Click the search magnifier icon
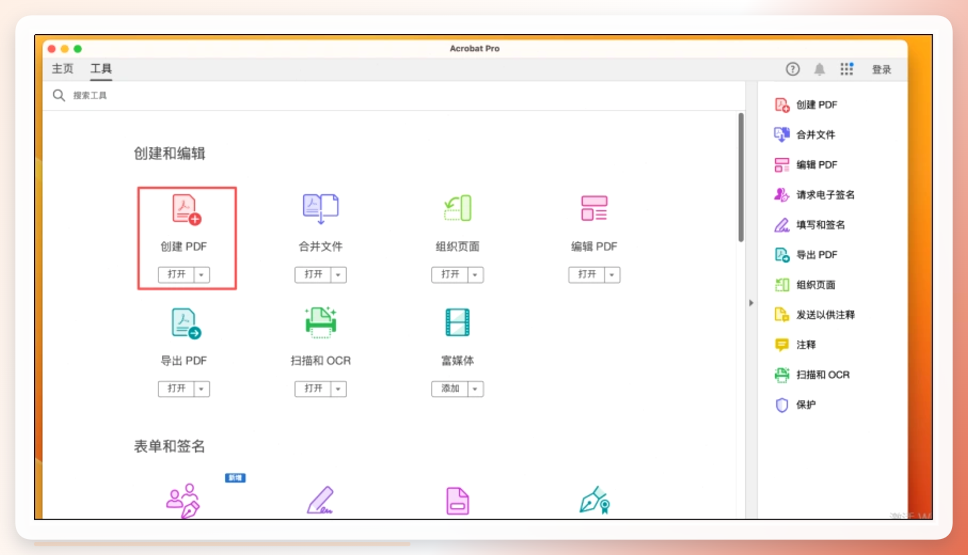The width and height of the screenshot is (968, 555). [59, 95]
